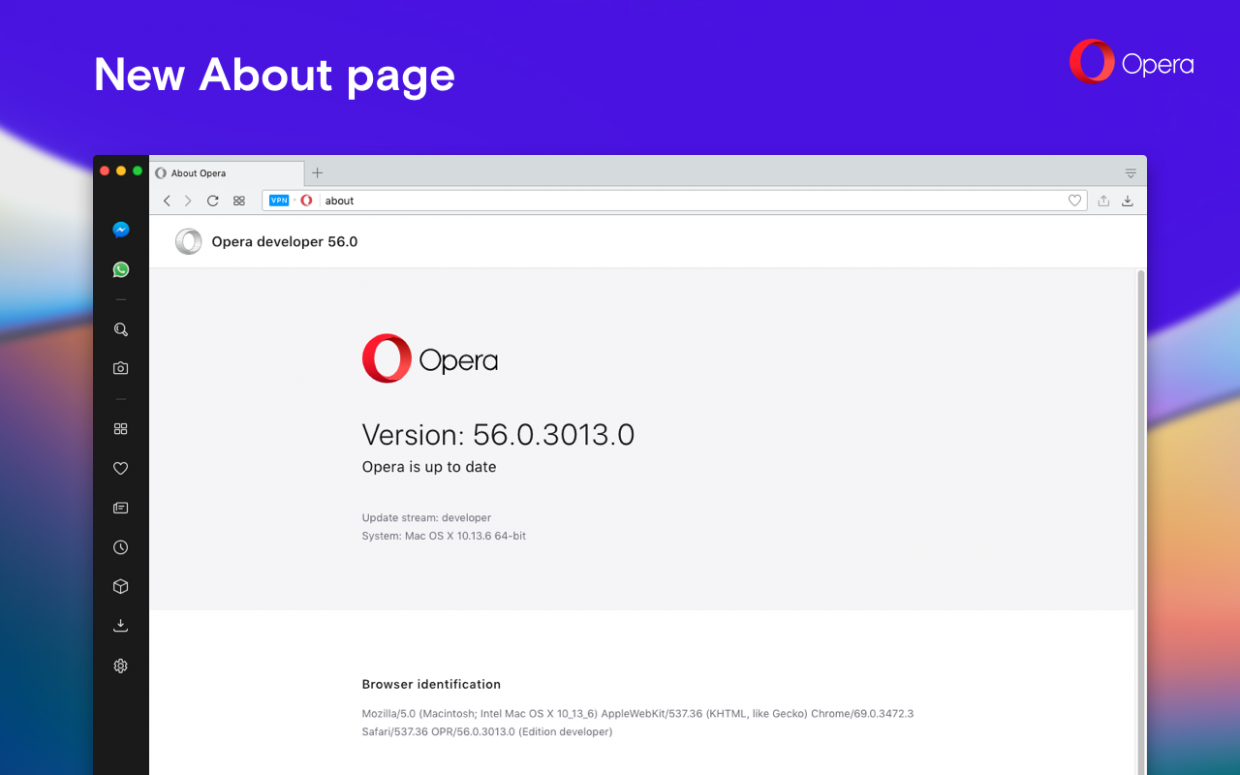The height and width of the screenshot is (775, 1240).
Task: Go back to previous page
Action: 167,201
